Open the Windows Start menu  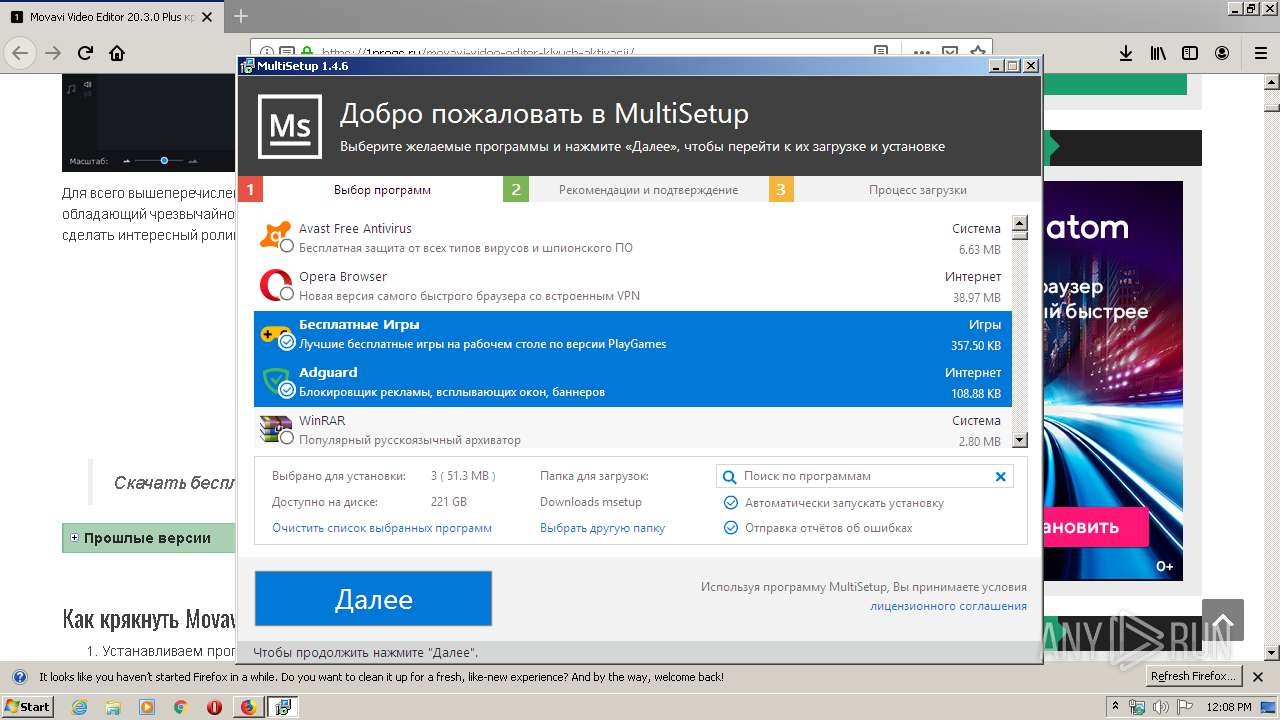[x=27, y=707]
